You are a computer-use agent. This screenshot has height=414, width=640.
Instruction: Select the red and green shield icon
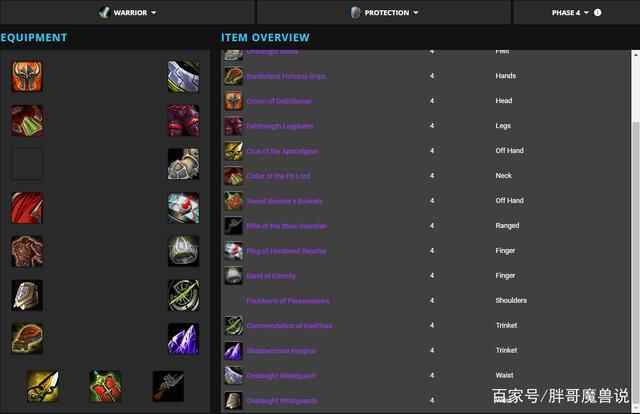pyautogui.click(x=105, y=386)
